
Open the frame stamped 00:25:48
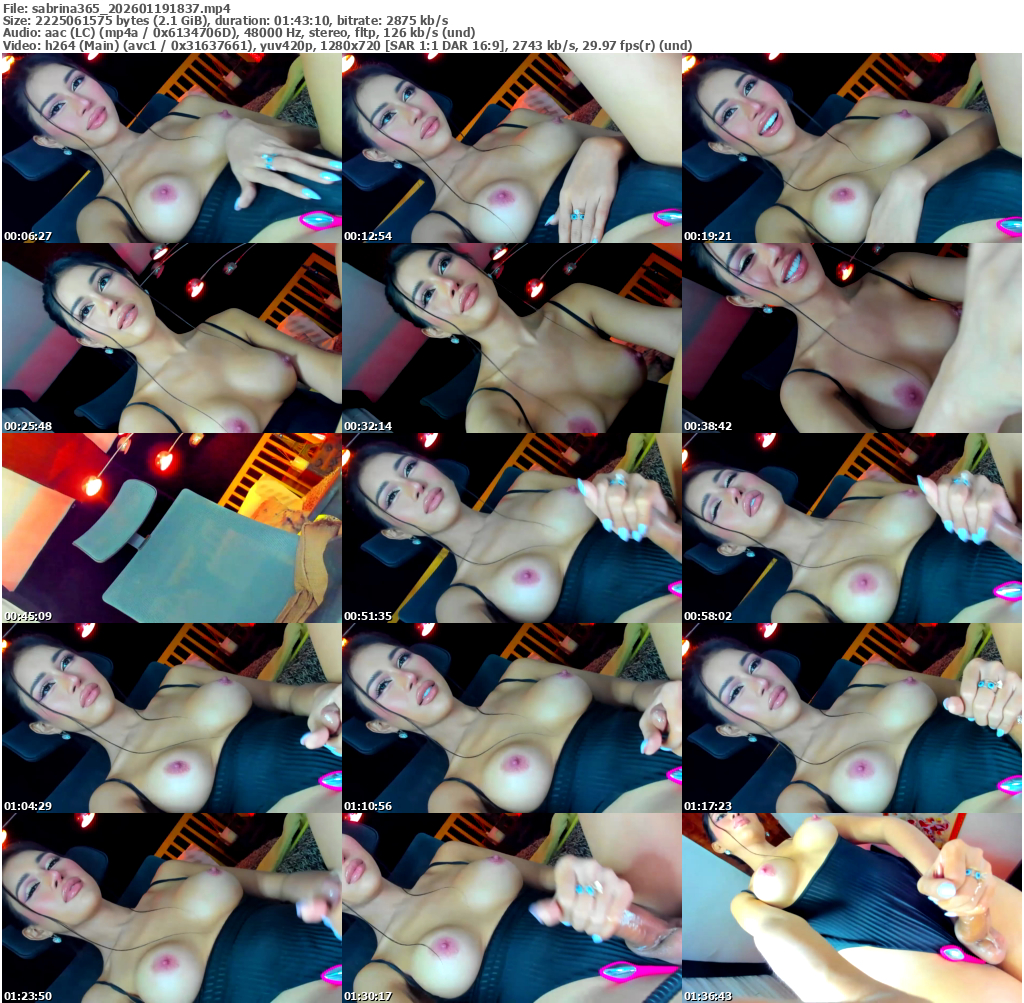[x=172, y=338]
